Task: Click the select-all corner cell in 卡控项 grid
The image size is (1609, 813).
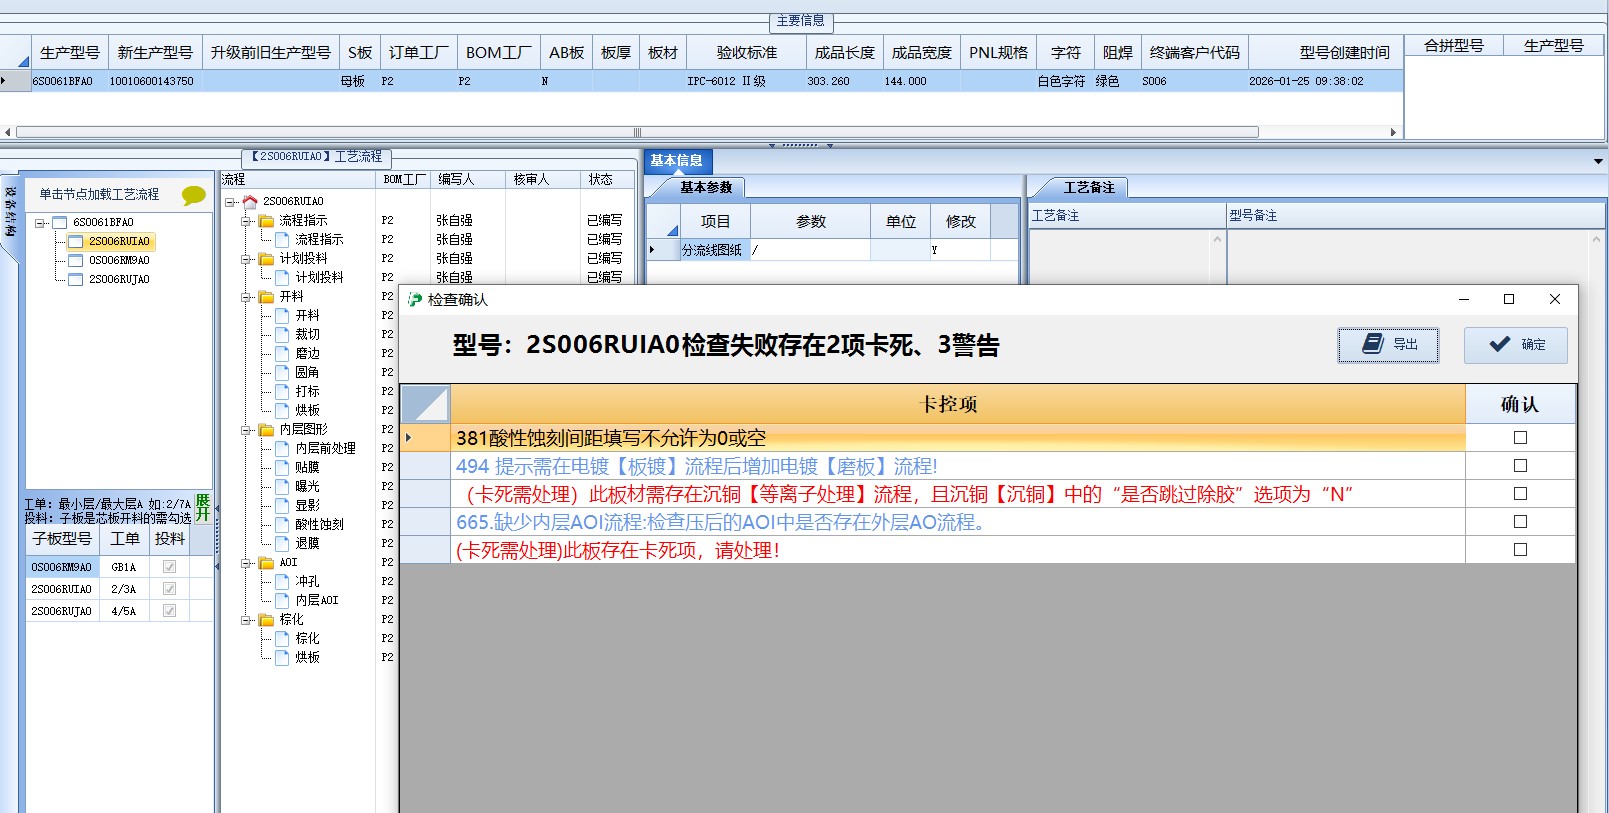Action: 425,404
